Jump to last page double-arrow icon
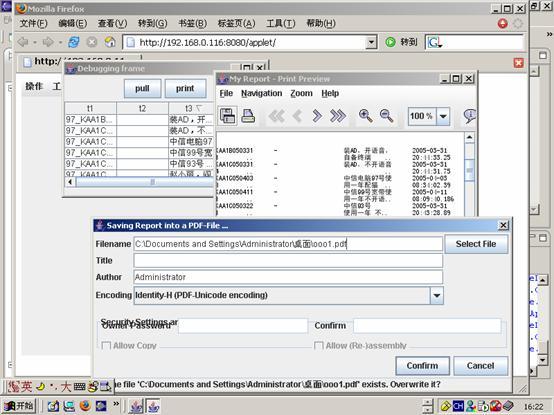The height and width of the screenshot is (415, 554). click(337, 115)
